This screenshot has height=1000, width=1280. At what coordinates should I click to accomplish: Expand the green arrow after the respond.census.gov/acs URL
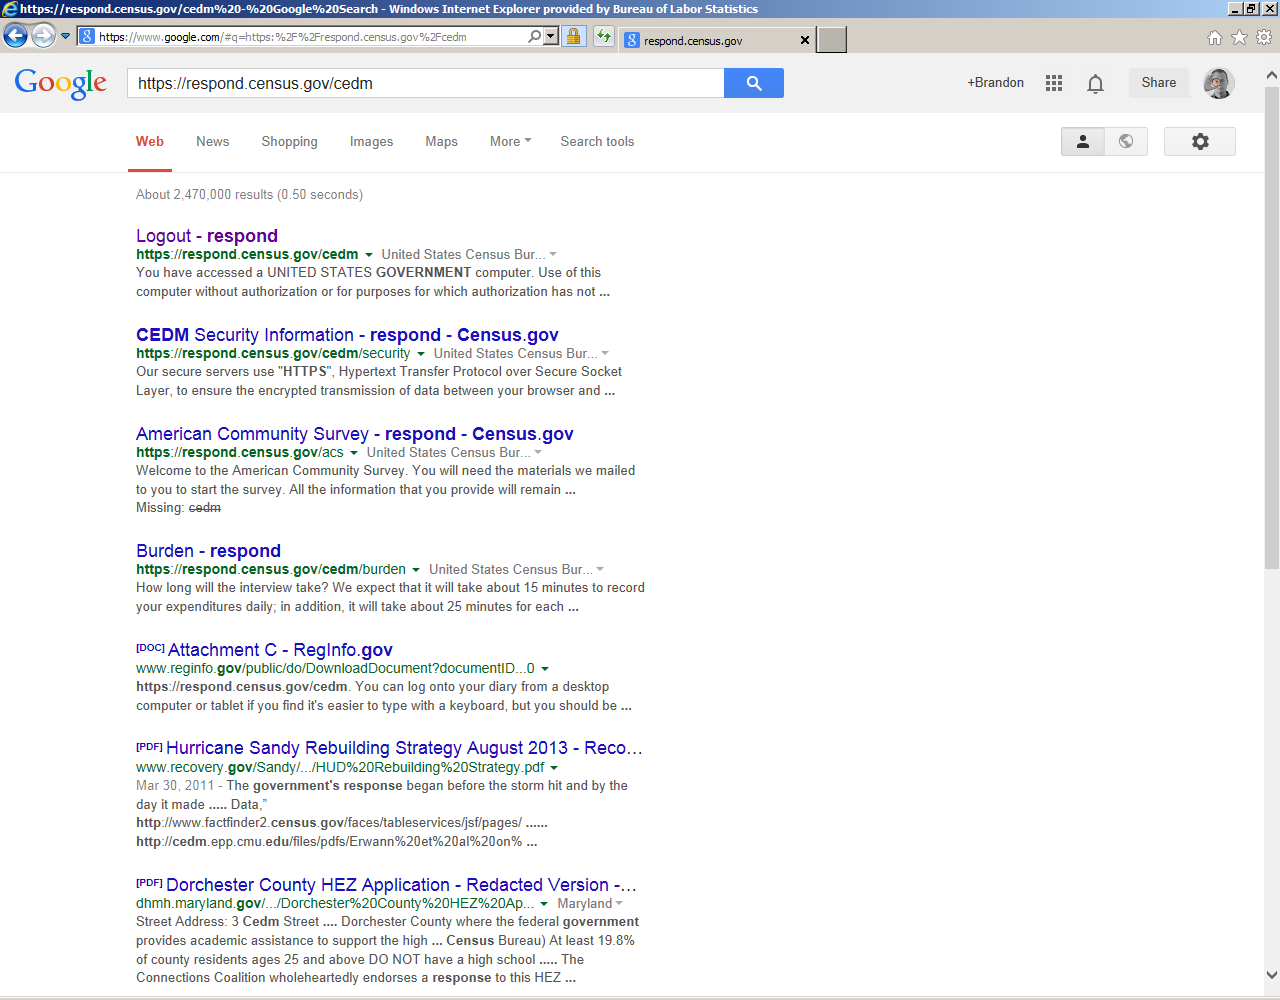click(x=354, y=453)
